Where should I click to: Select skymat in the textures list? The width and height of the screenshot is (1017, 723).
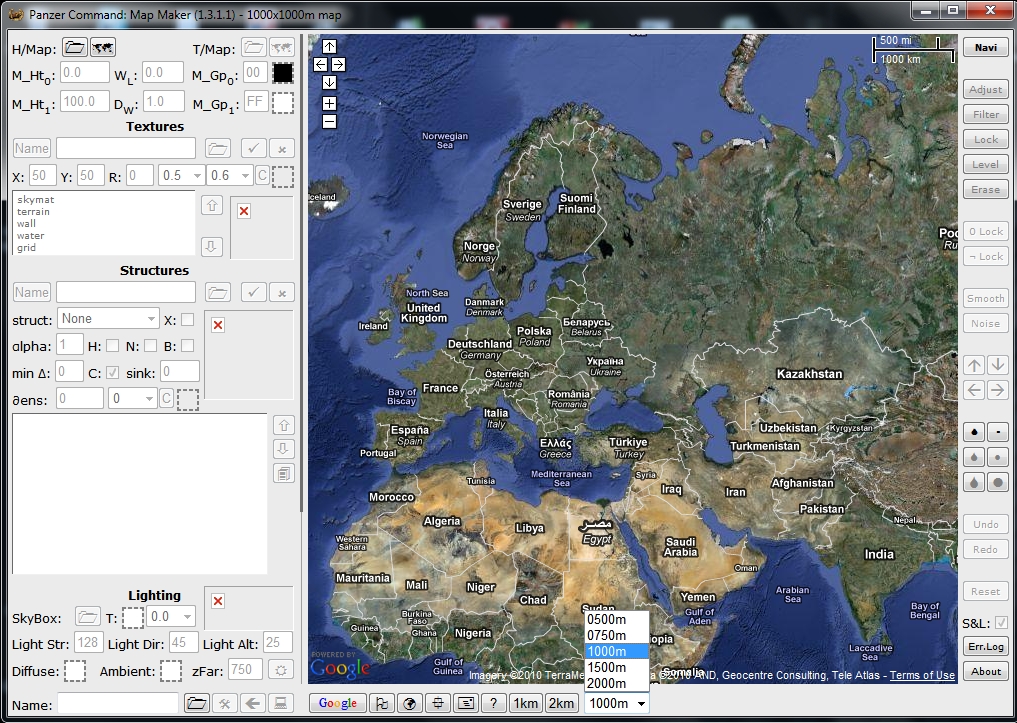36,200
